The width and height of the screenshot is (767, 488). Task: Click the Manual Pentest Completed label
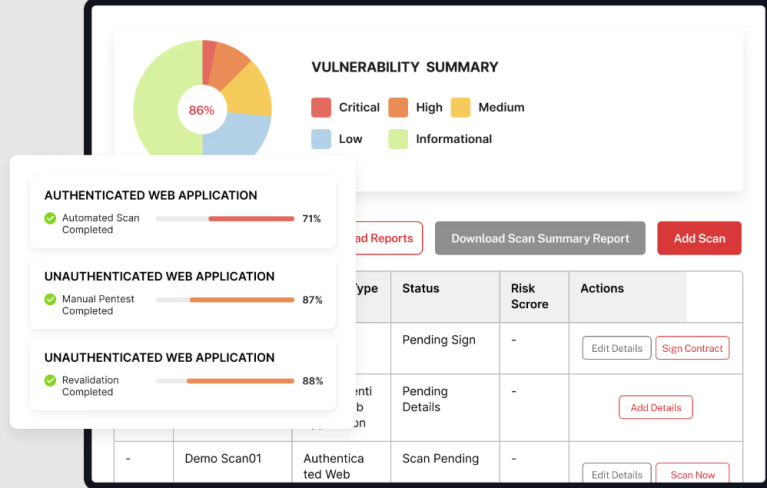point(98,305)
